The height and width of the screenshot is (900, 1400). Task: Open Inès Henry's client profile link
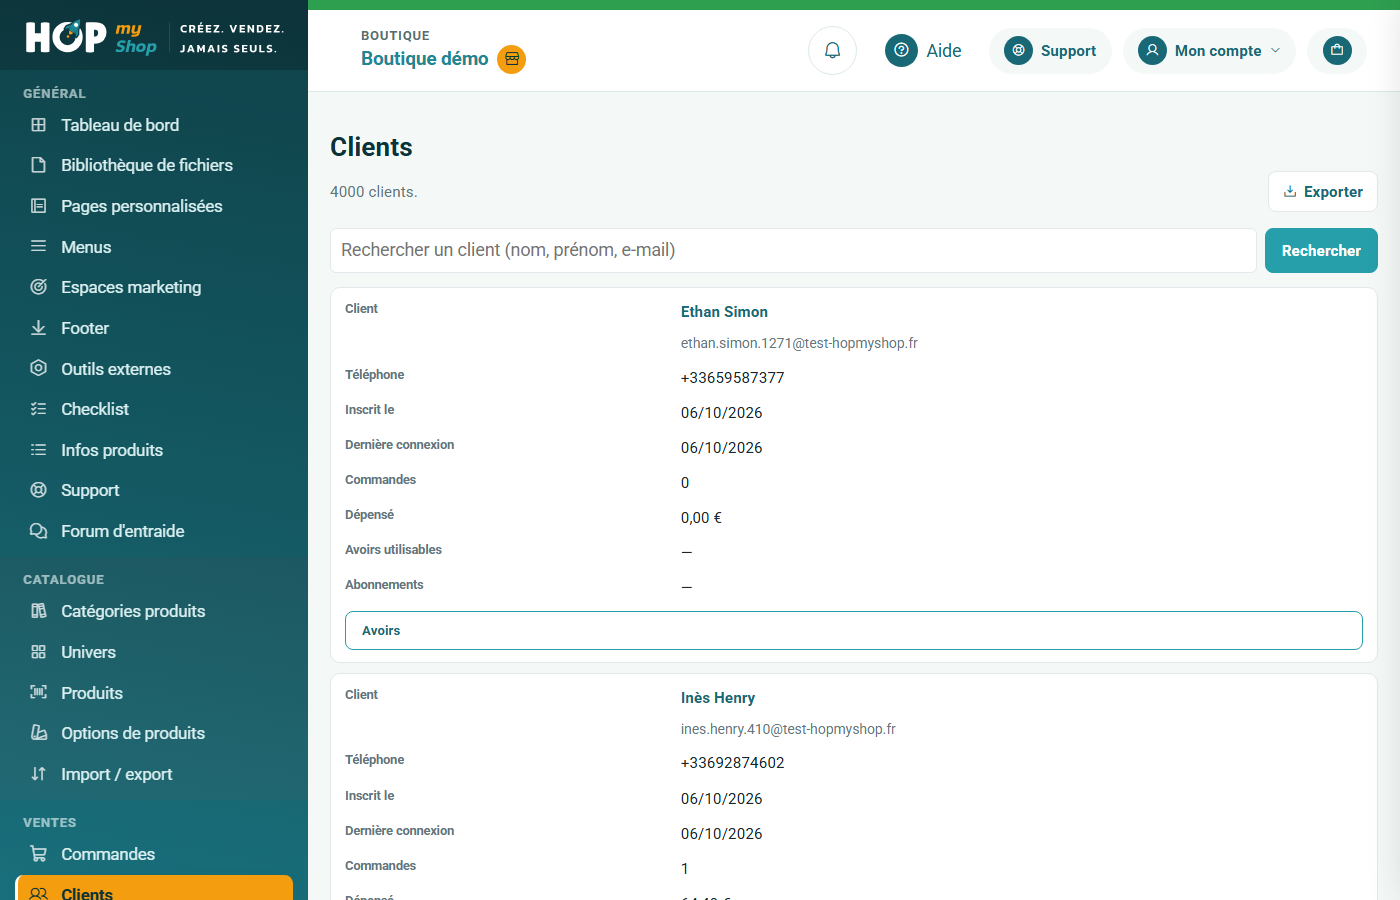(x=718, y=698)
